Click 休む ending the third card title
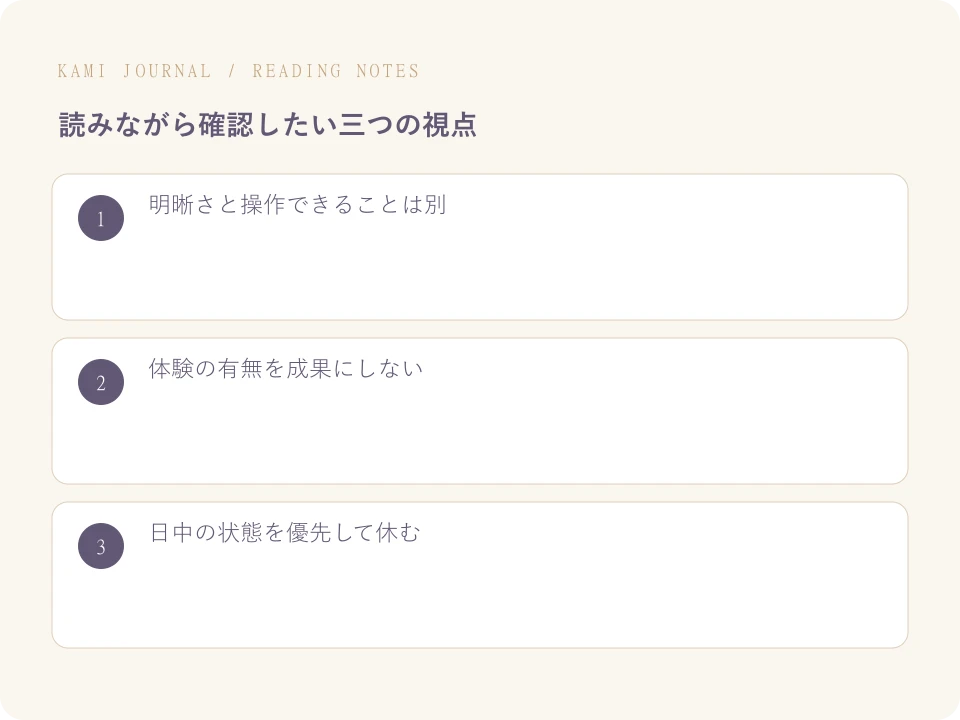960x720 pixels. coord(398,533)
